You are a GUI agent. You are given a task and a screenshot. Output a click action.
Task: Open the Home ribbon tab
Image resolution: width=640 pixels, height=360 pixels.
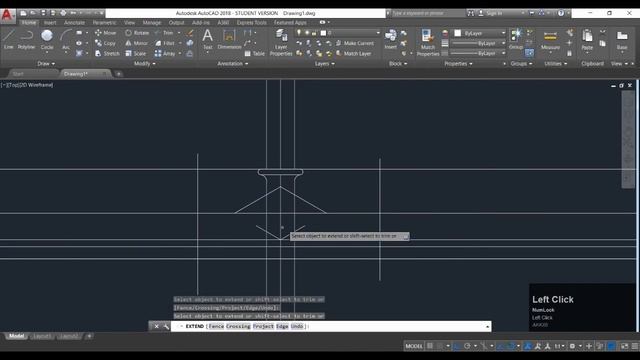(29, 22)
